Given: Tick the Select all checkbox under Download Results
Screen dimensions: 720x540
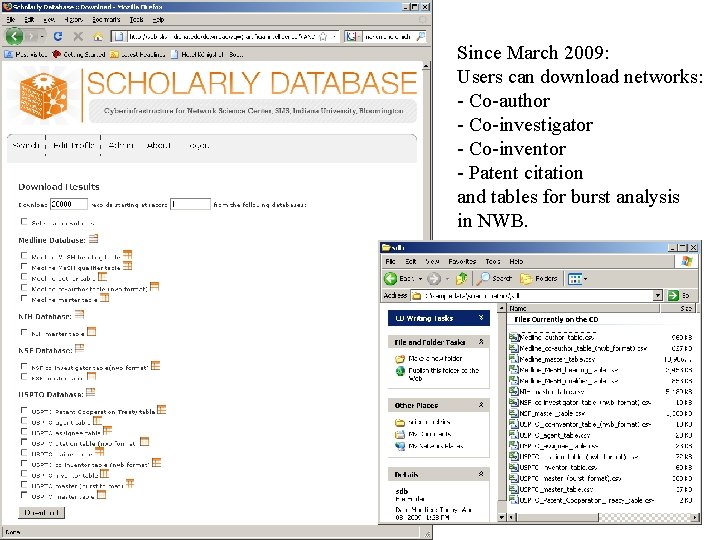Looking at the screenshot, I should pos(24,221).
